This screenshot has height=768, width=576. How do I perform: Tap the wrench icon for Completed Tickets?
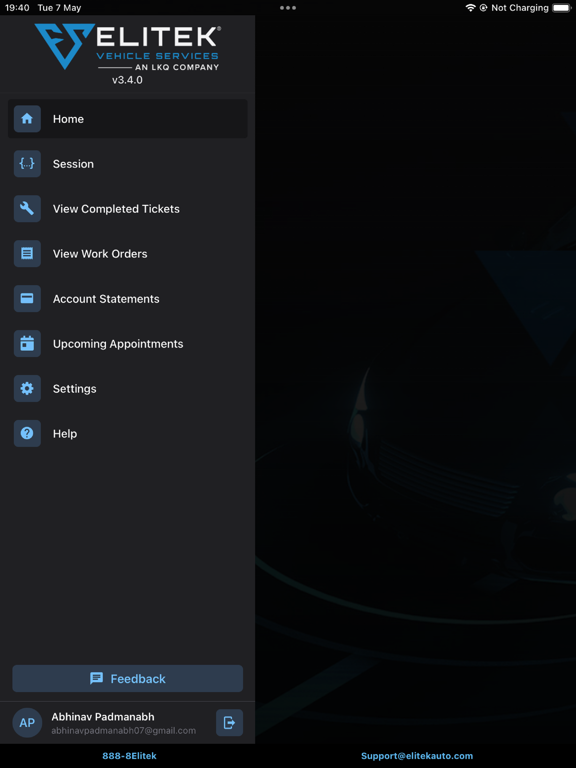27,209
